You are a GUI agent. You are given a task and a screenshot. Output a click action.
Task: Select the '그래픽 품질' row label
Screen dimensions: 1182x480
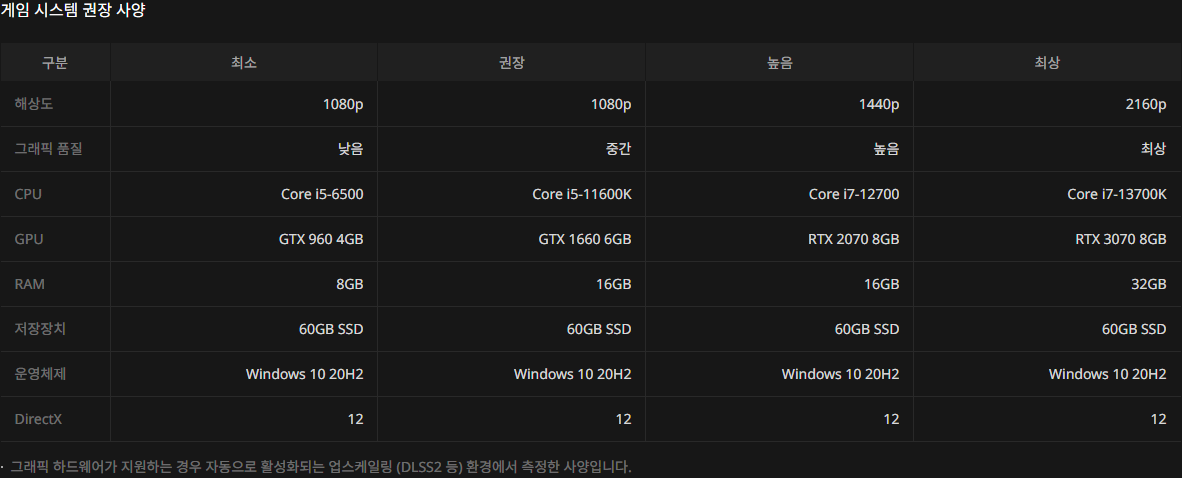click(x=48, y=149)
